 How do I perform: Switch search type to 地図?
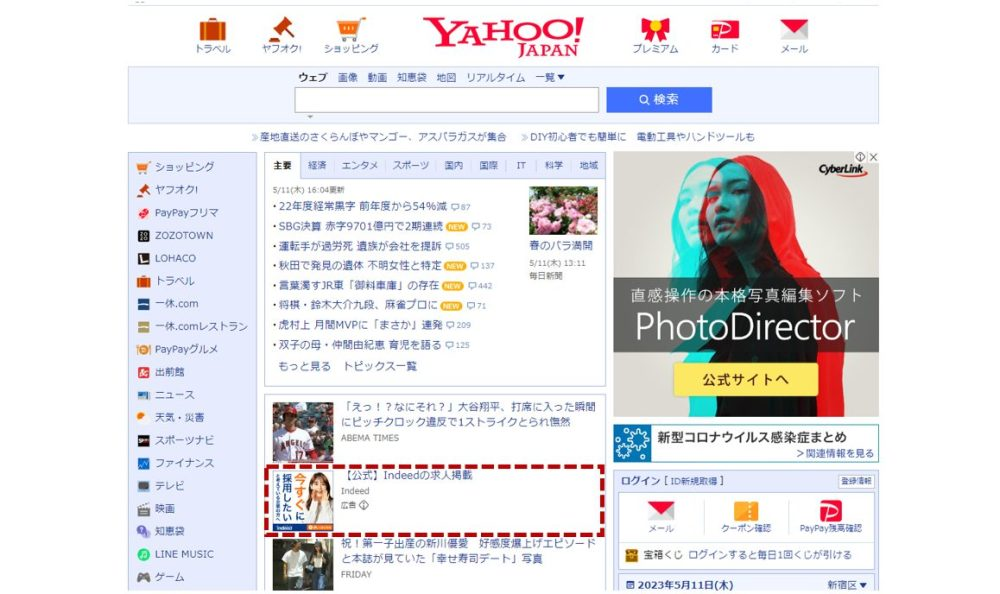[446, 77]
